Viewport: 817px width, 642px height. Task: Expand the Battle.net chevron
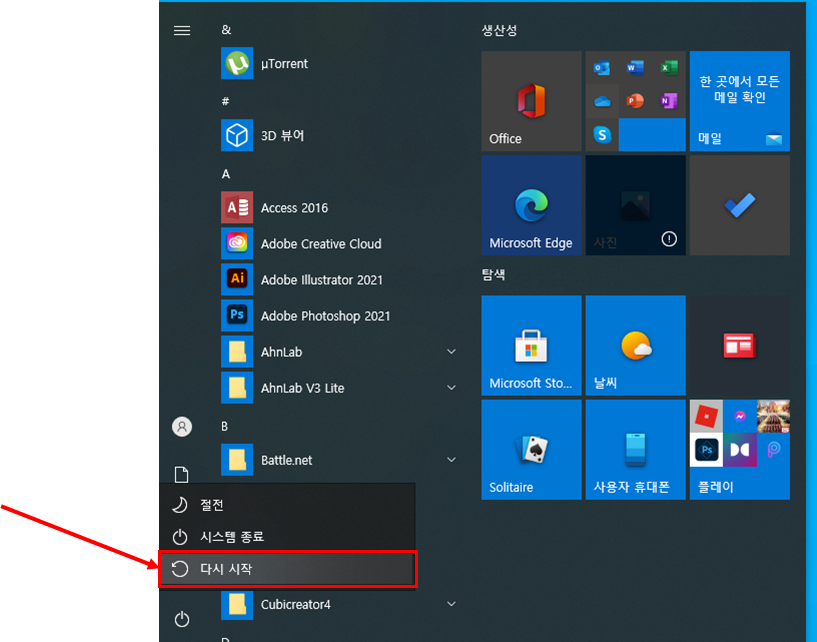pos(451,460)
